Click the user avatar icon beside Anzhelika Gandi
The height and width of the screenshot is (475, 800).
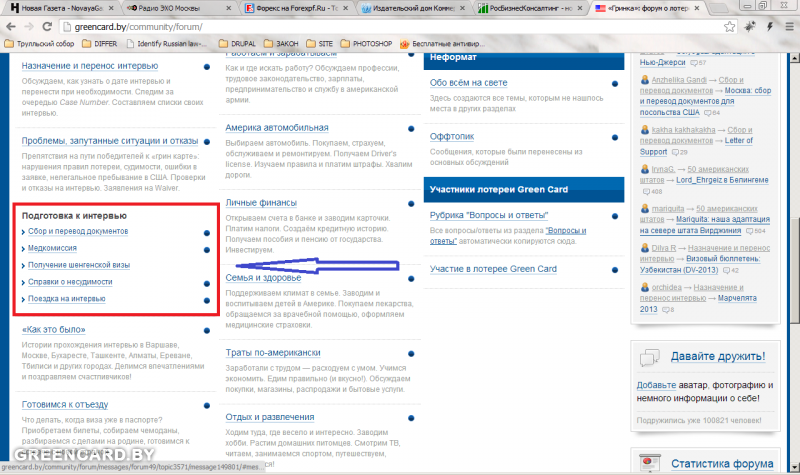pos(645,80)
